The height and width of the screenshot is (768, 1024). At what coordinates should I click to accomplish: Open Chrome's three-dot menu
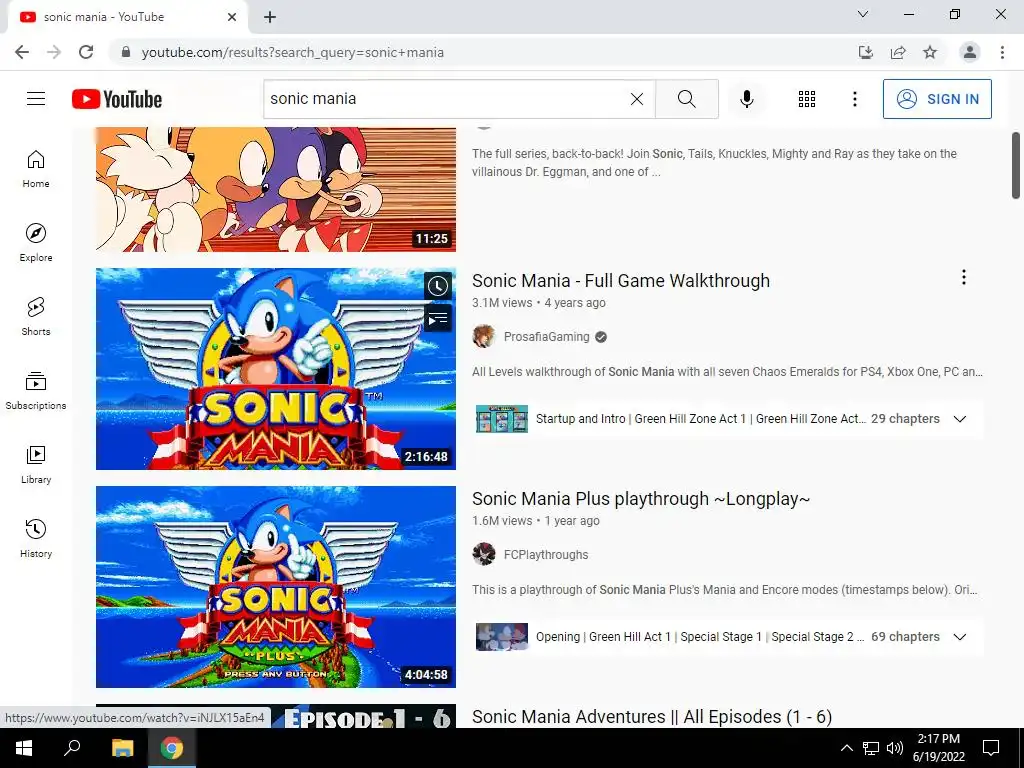tap(1002, 52)
